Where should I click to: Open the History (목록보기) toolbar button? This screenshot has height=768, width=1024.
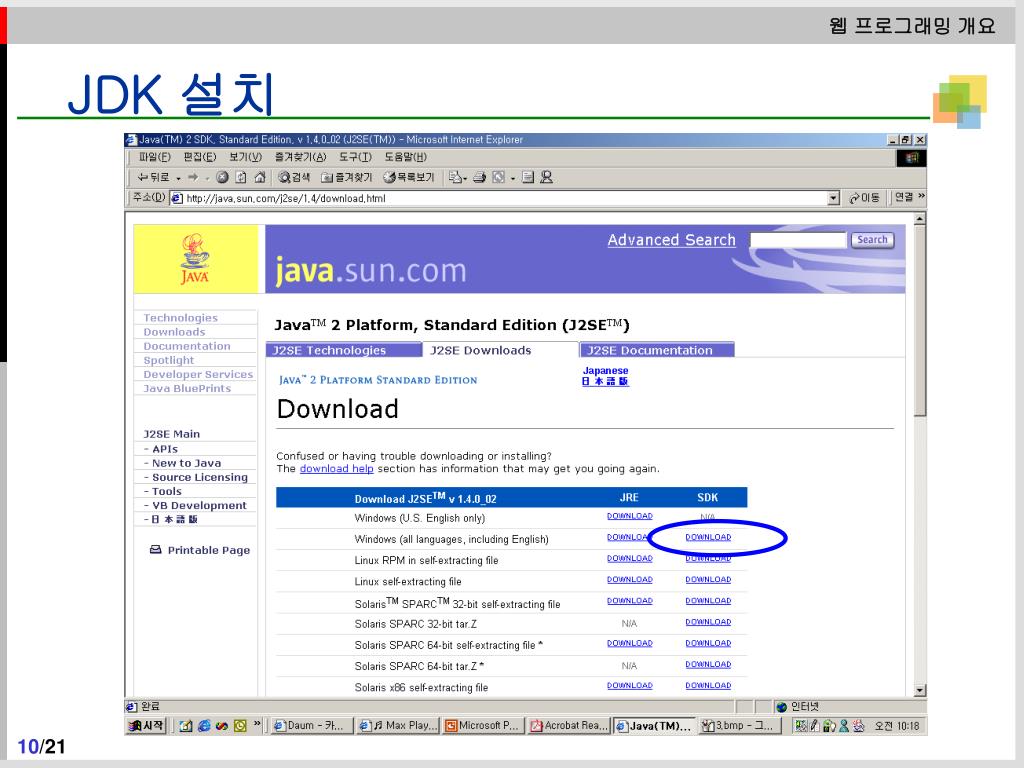coord(408,178)
